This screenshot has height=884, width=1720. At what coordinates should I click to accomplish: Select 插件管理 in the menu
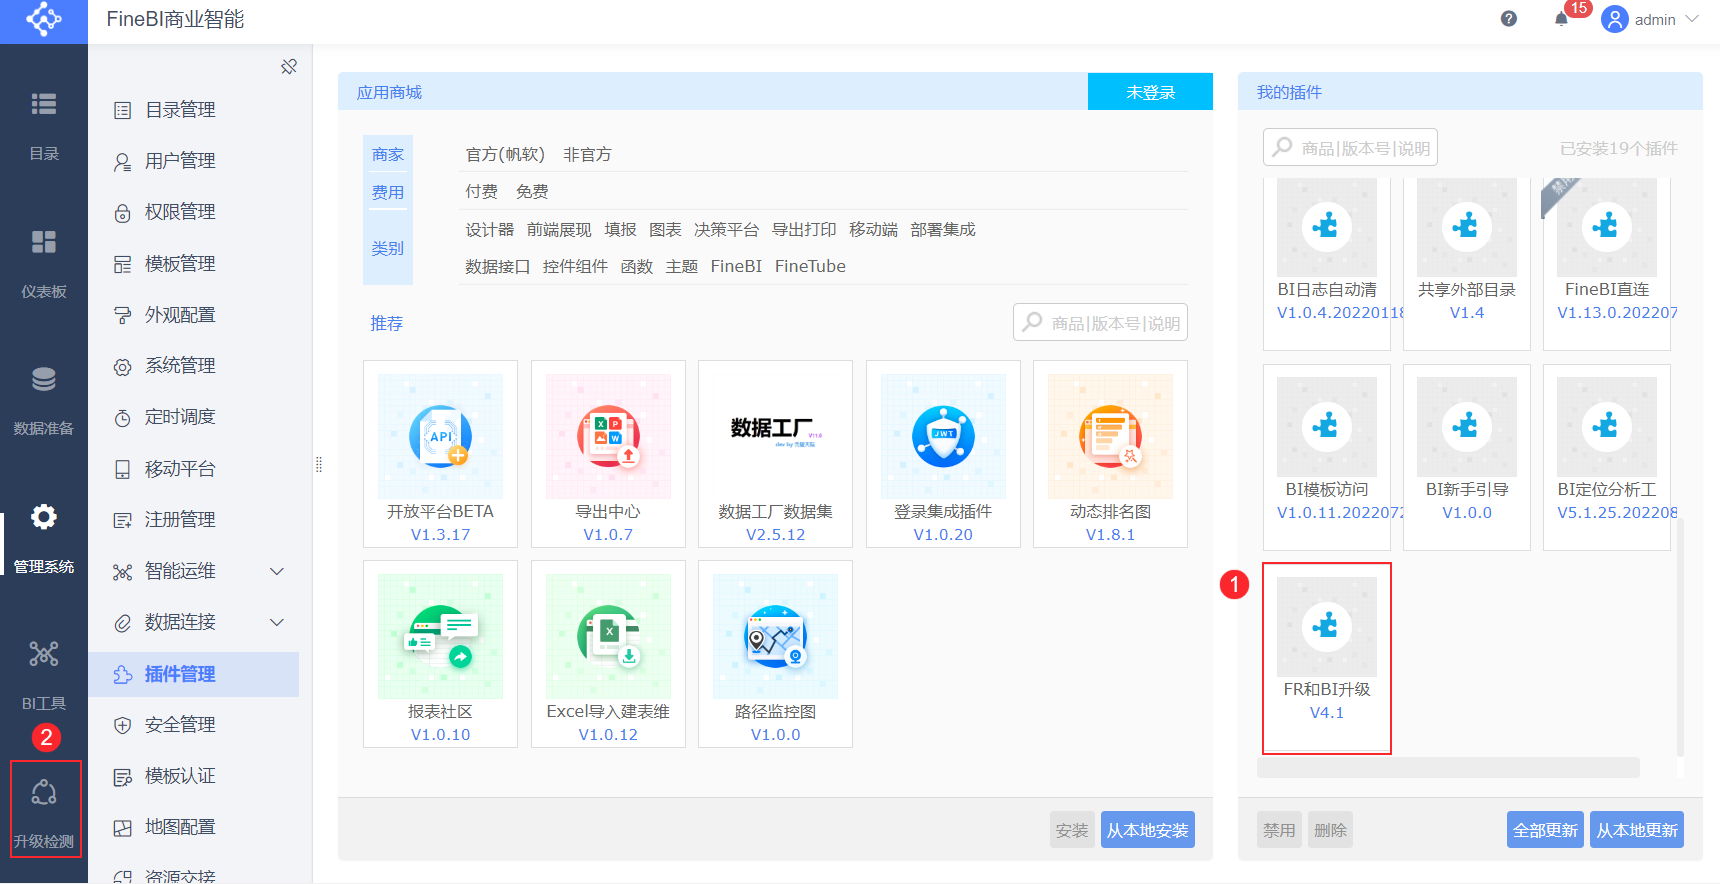coord(194,674)
